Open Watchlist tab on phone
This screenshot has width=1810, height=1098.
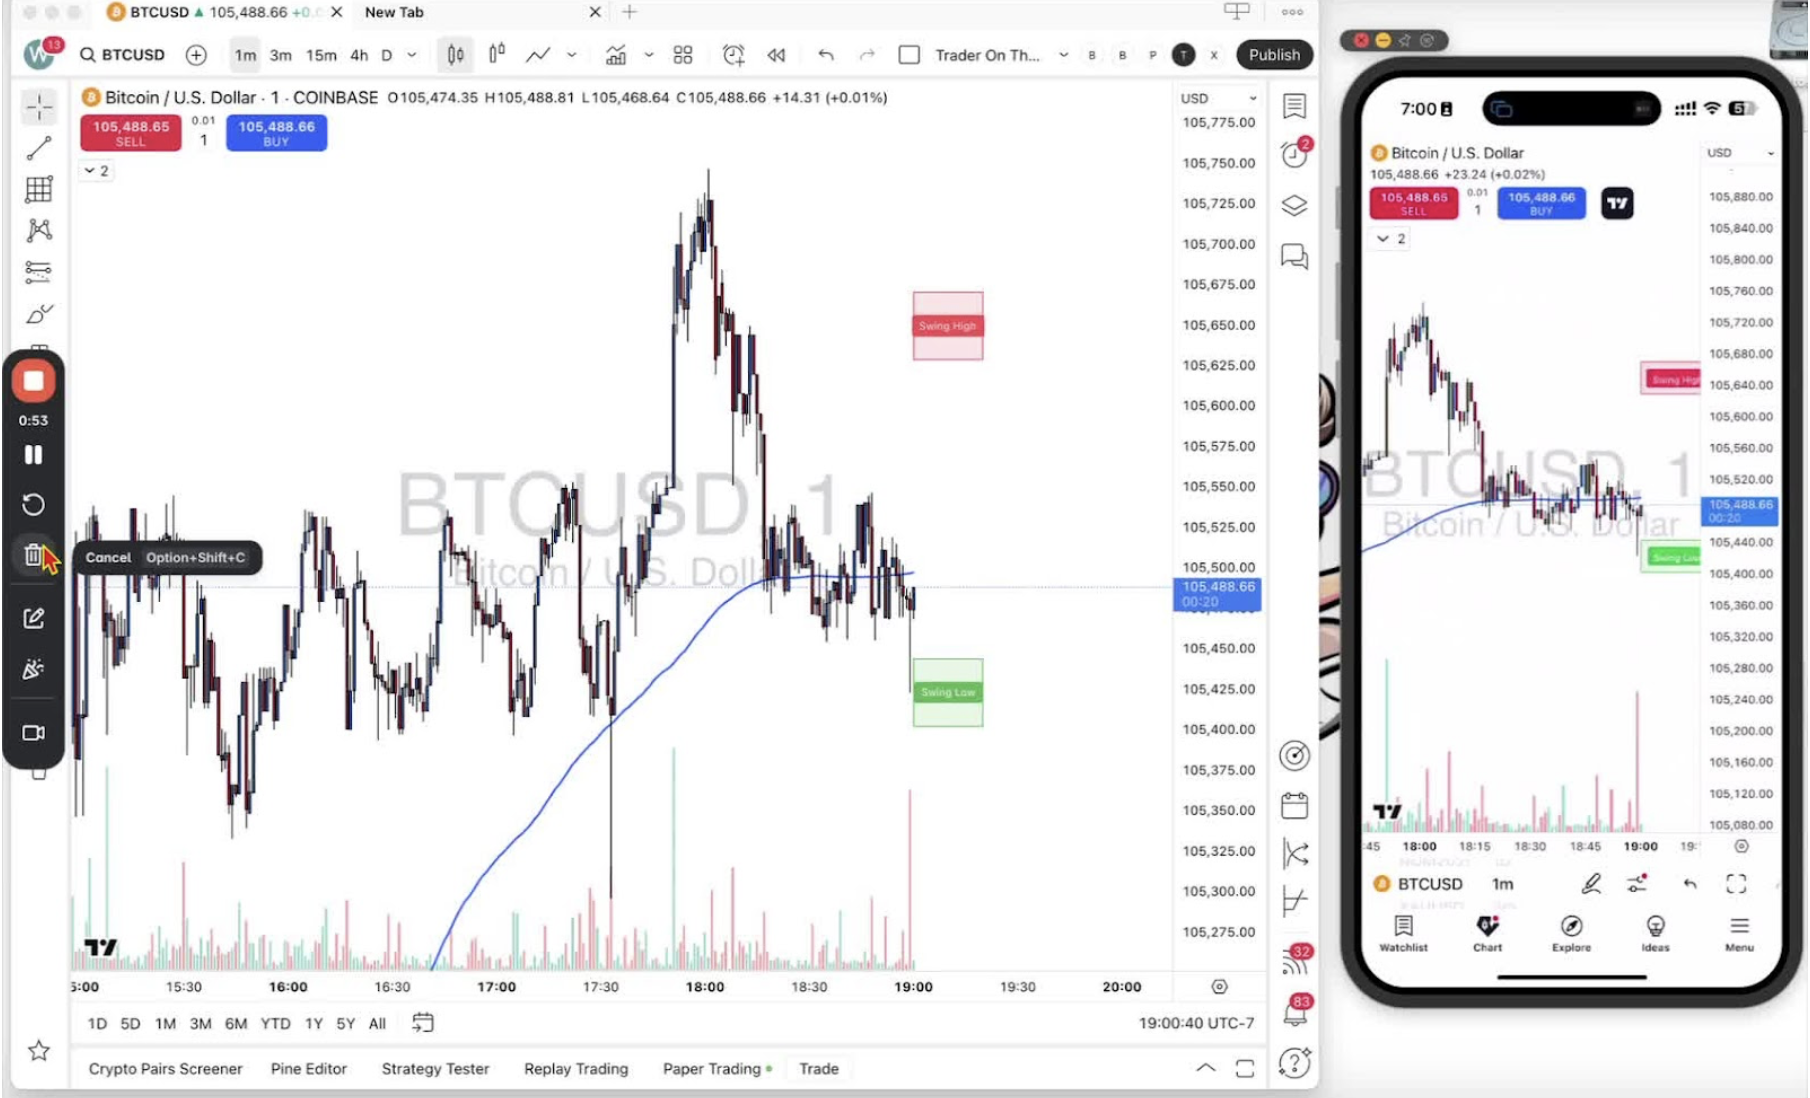[x=1403, y=933]
